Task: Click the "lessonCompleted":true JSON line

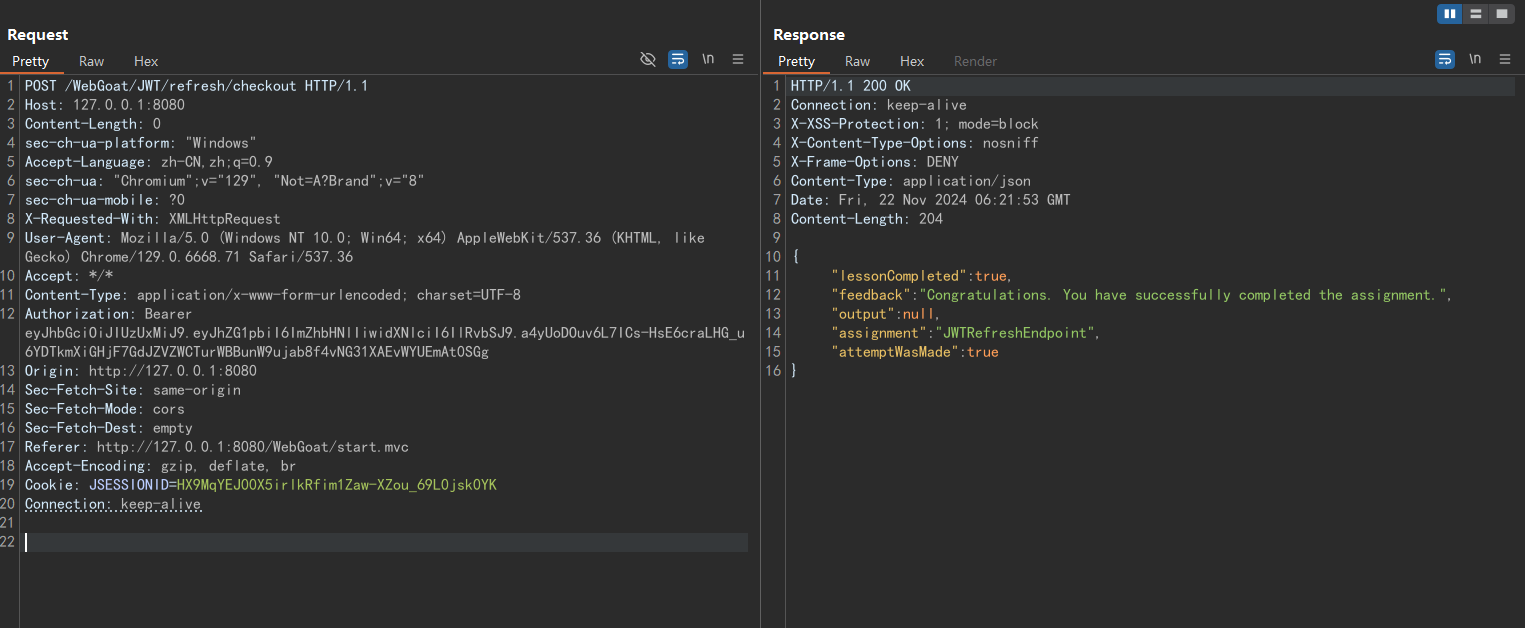Action: [922, 276]
